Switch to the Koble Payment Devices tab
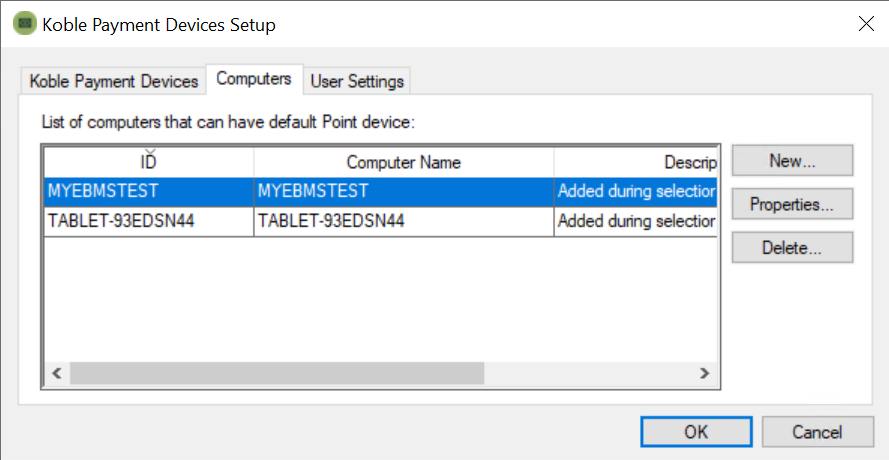 coord(113,81)
